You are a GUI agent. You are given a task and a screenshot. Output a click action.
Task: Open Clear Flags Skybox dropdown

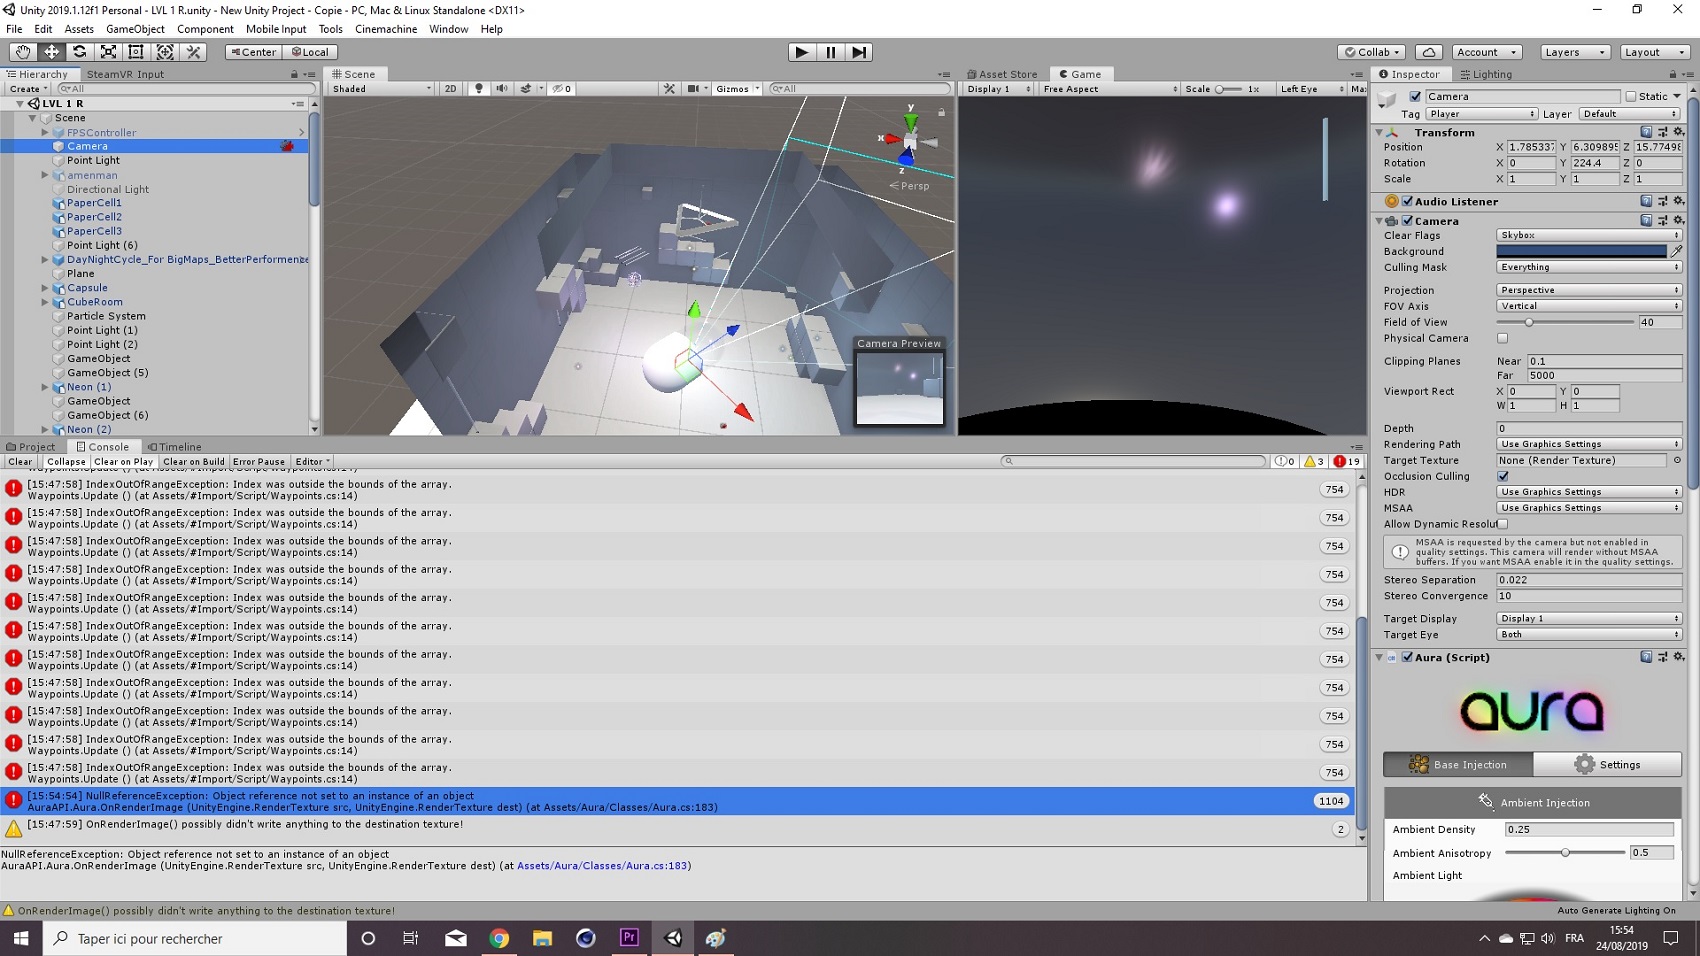tap(1589, 235)
